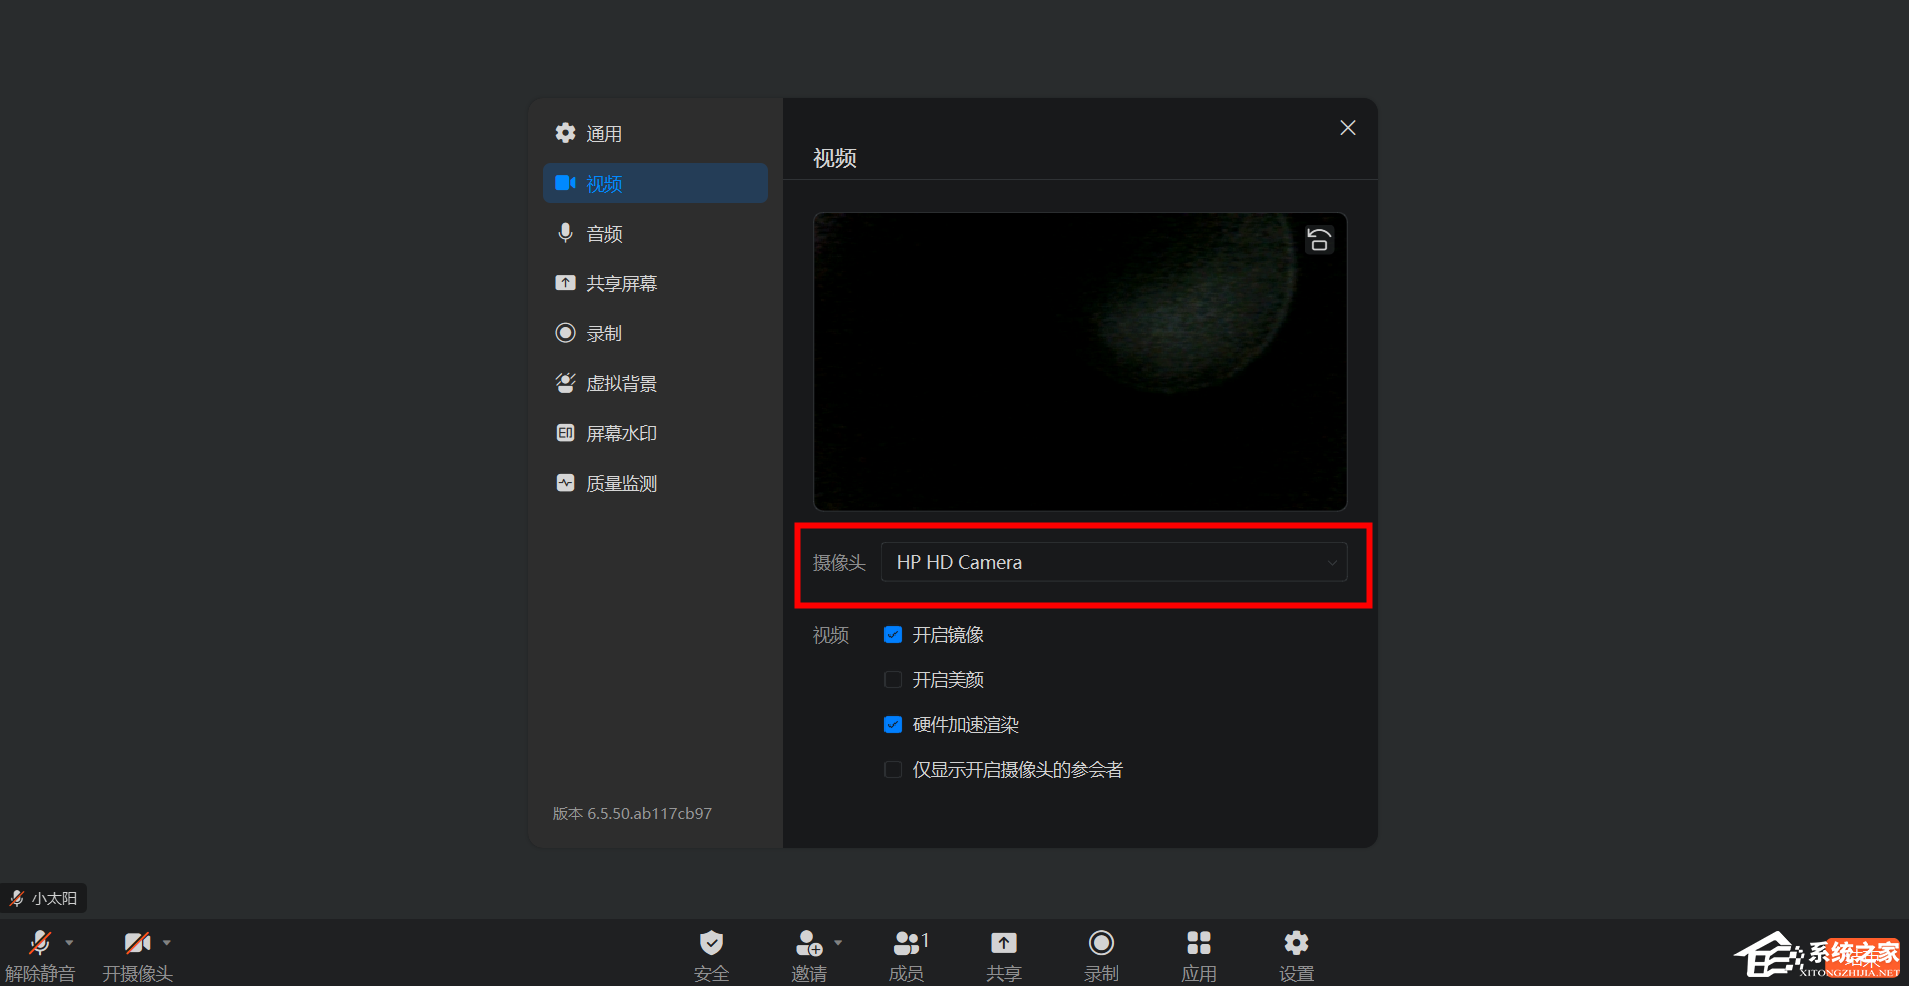Expand the microphone options arrow beside 解除静音
Image resolution: width=1909 pixels, height=986 pixels.
[x=69, y=941]
